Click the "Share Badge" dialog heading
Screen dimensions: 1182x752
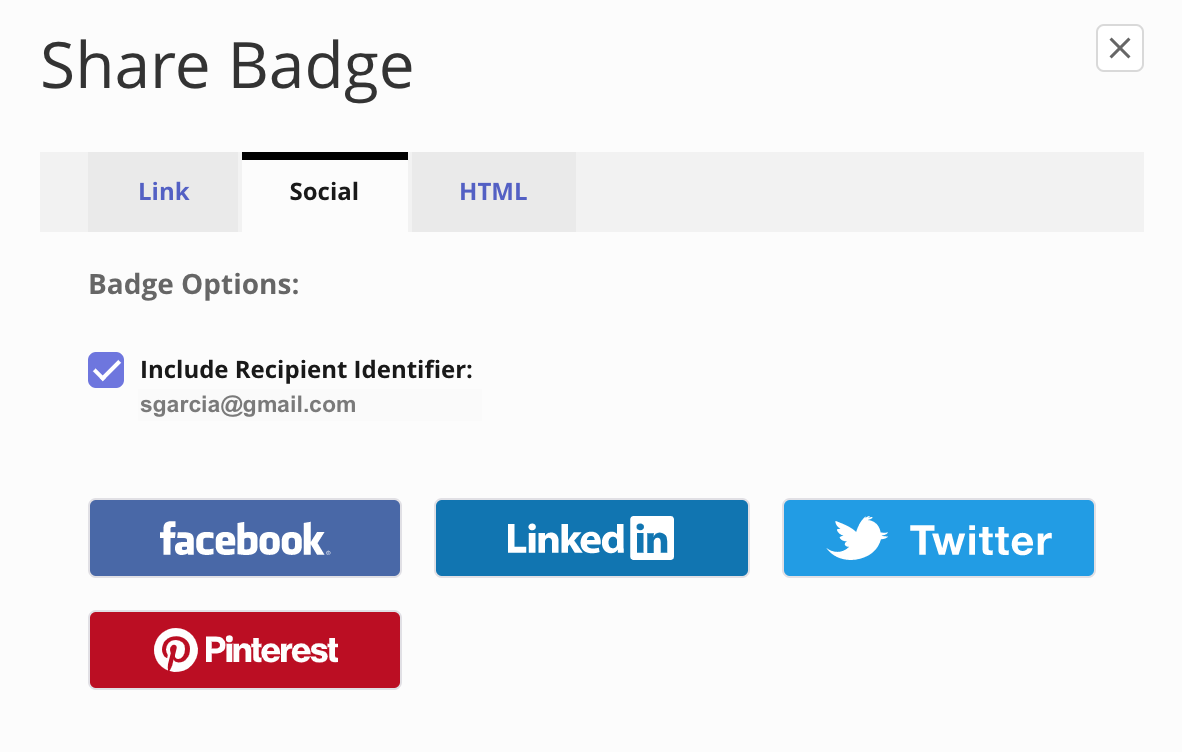227,66
